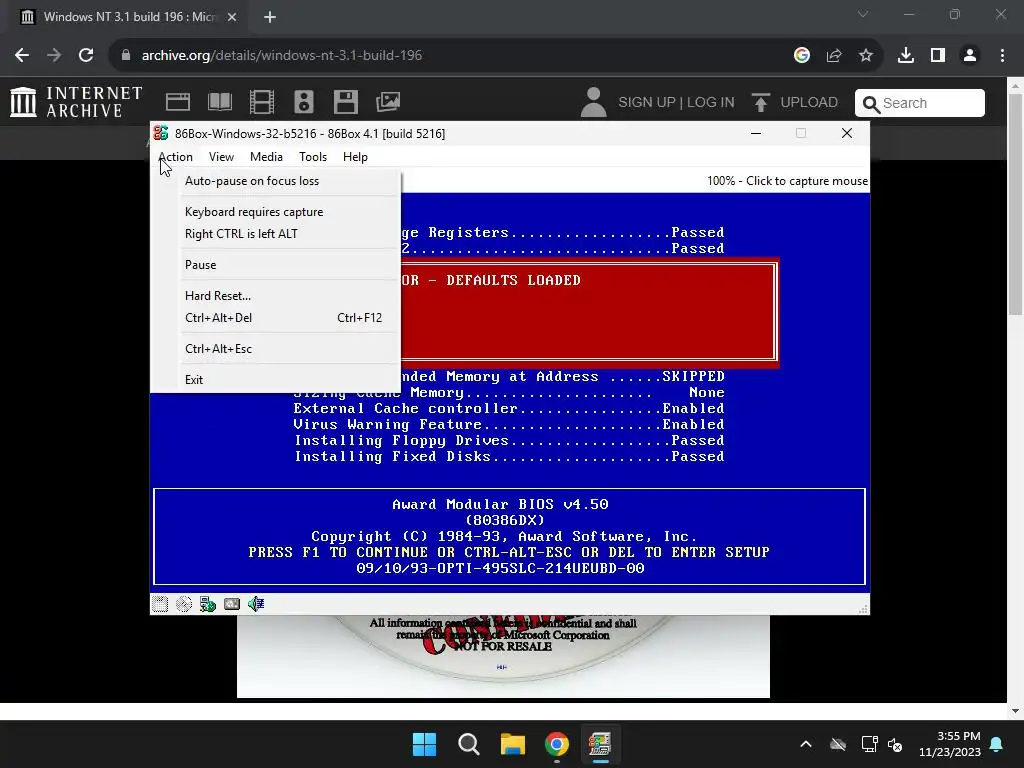The image size is (1024, 768).
Task: Click the CD-ROM drive status bar icon
Action: coord(184,604)
